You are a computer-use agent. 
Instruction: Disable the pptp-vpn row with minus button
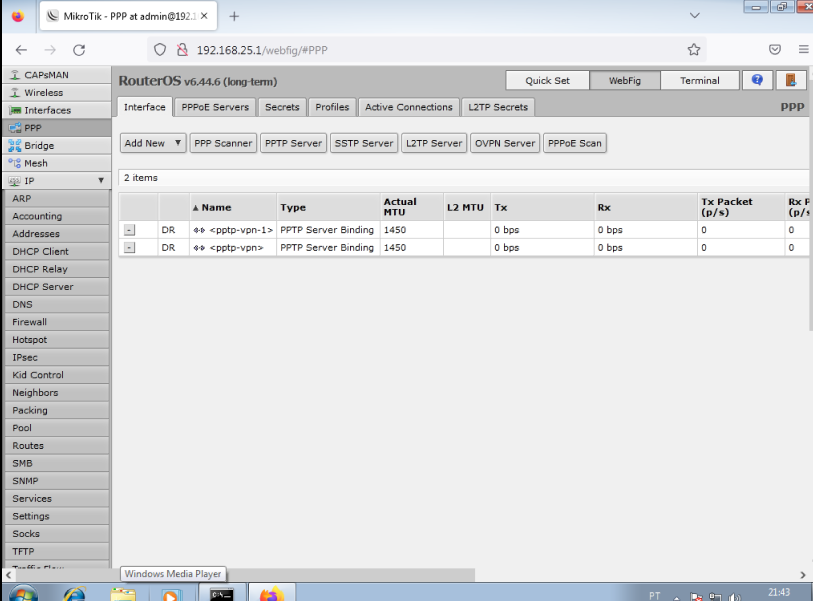click(130, 248)
